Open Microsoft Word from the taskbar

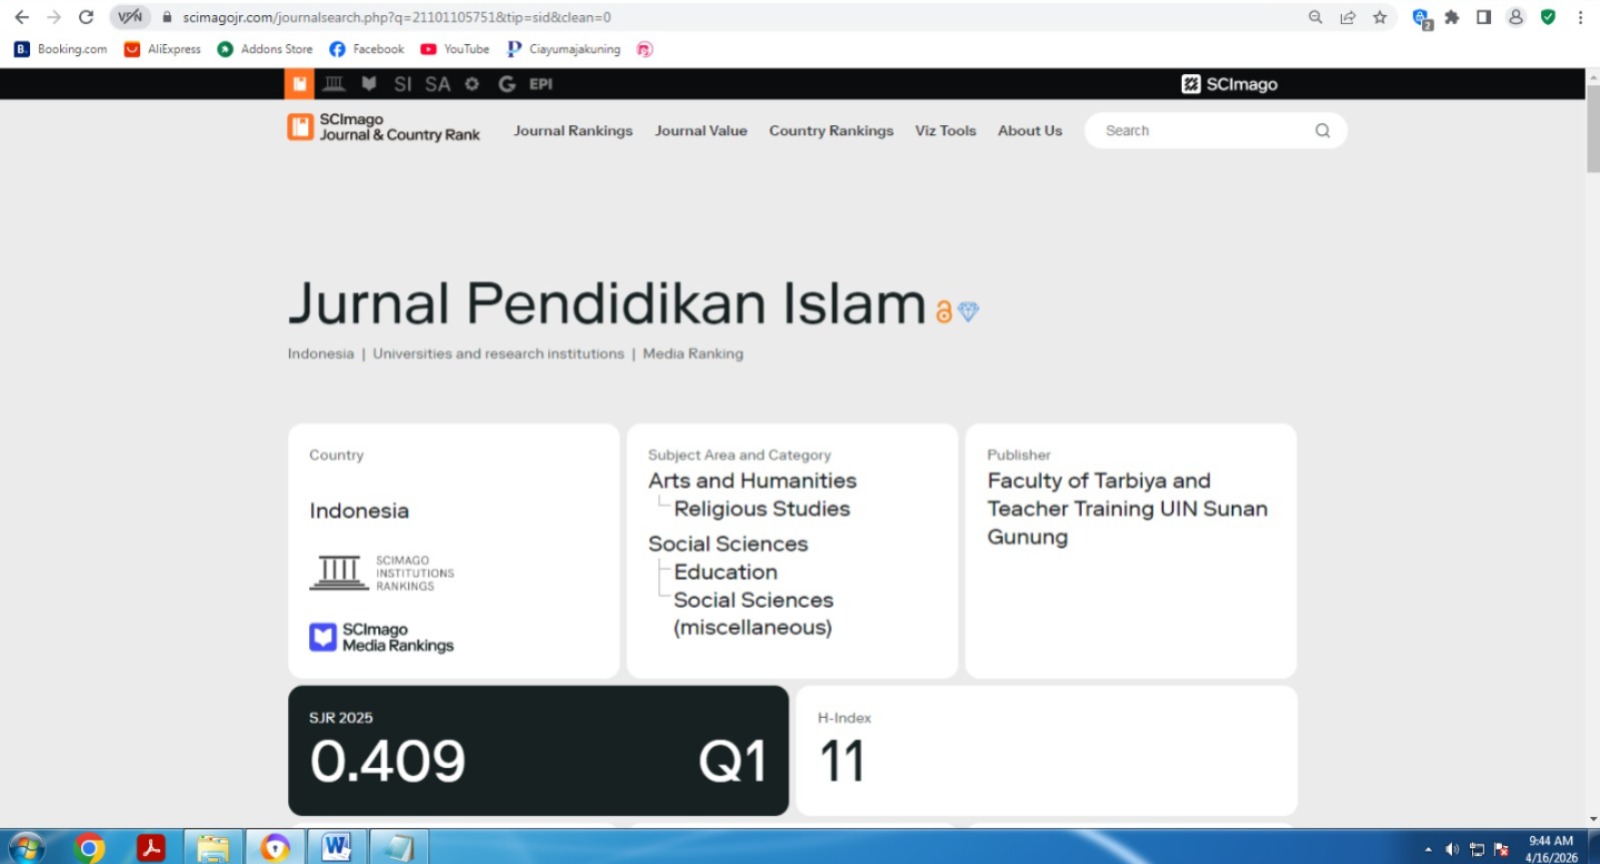pyautogui.click(x=337, y=848)
